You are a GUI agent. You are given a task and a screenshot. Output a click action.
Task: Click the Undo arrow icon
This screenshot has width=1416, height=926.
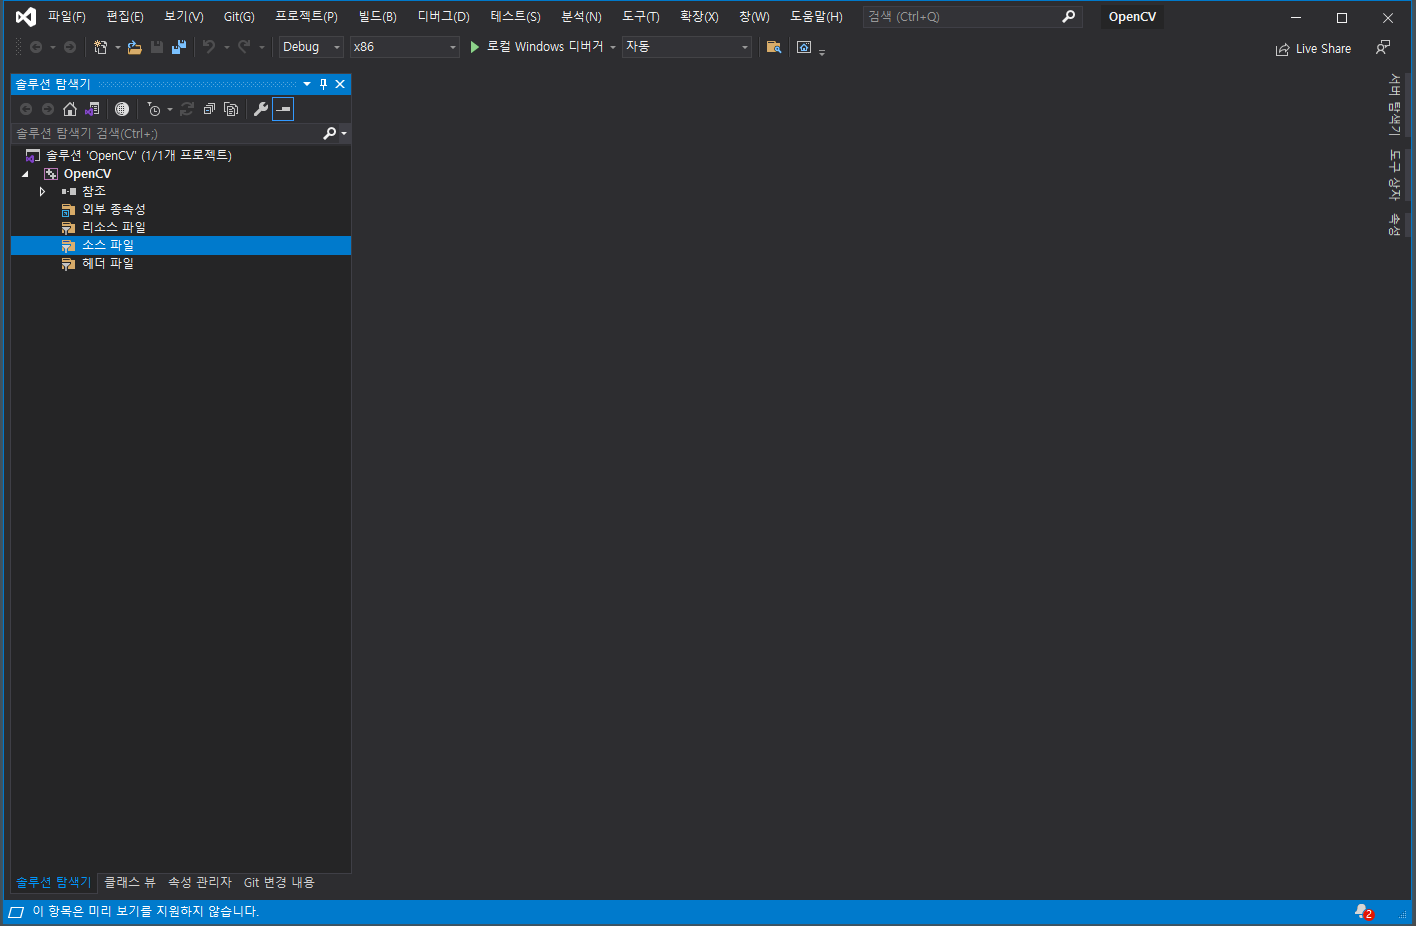pos(209,47)
